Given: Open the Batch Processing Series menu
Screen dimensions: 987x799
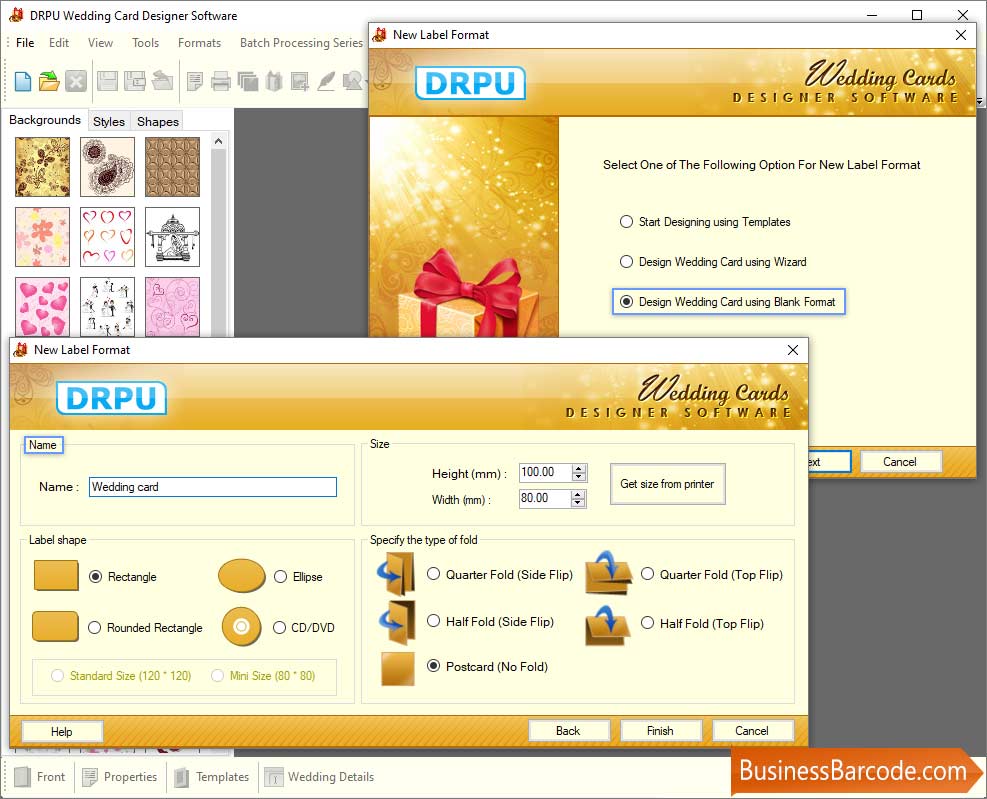Looking at the screenshot, I should pos(302,43).
